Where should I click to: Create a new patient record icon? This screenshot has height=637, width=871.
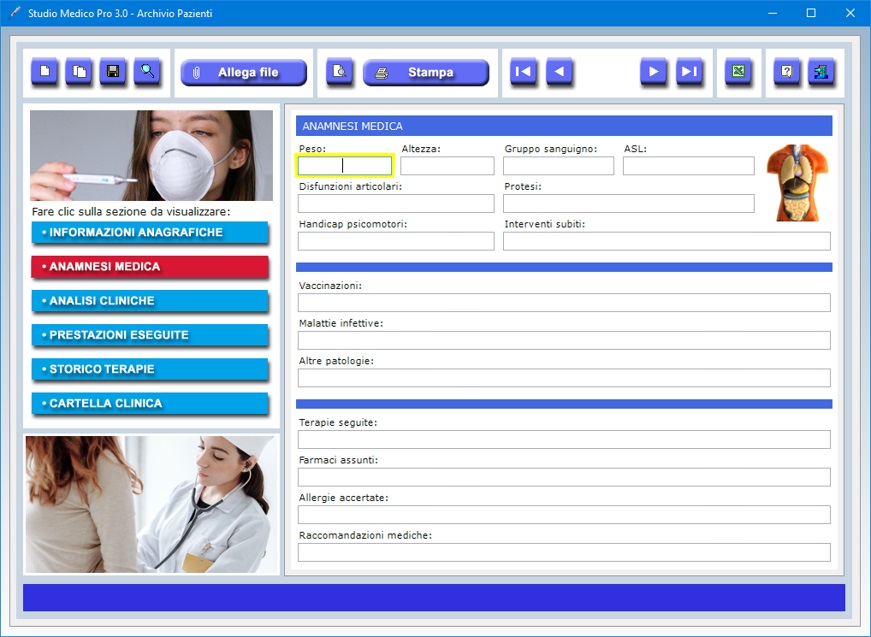tap(44, 72)
